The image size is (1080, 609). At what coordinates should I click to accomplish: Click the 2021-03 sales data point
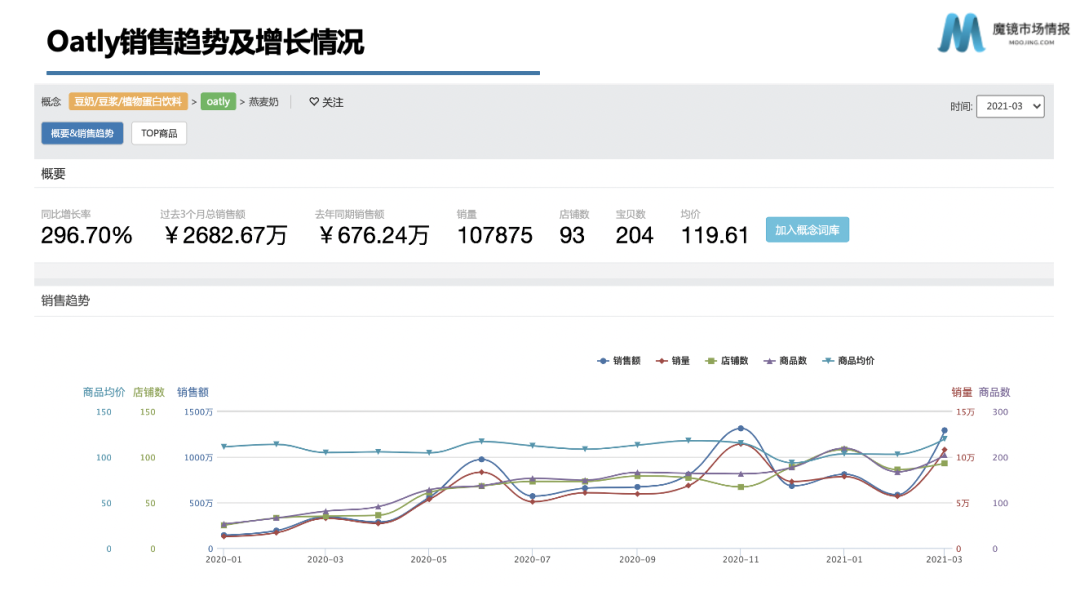pyautogui.click(x=944, y=431)
